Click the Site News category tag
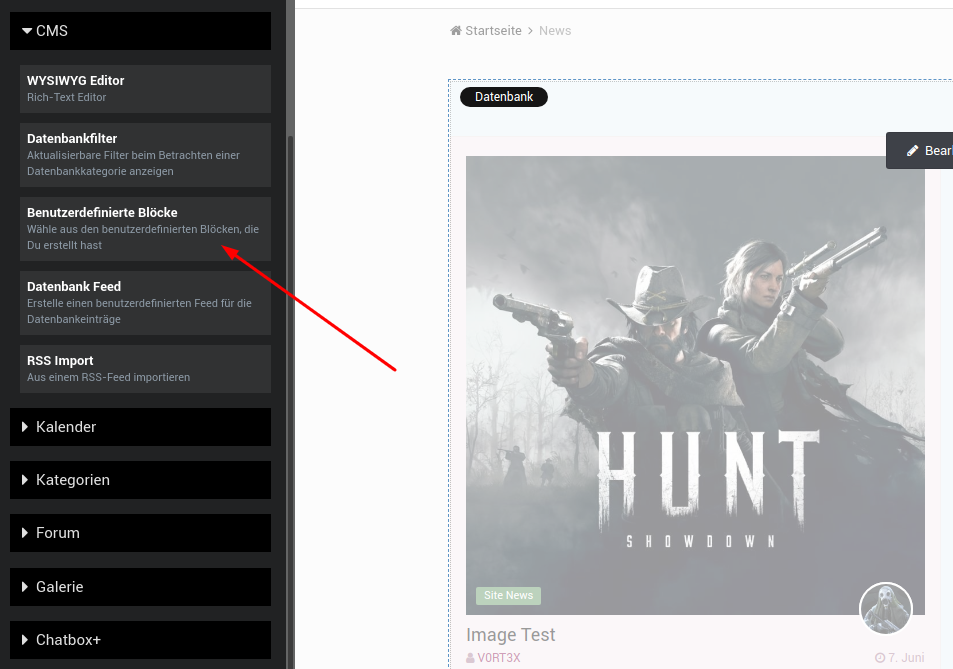Viewport: 953px width, 669px height. pos(508,595)
